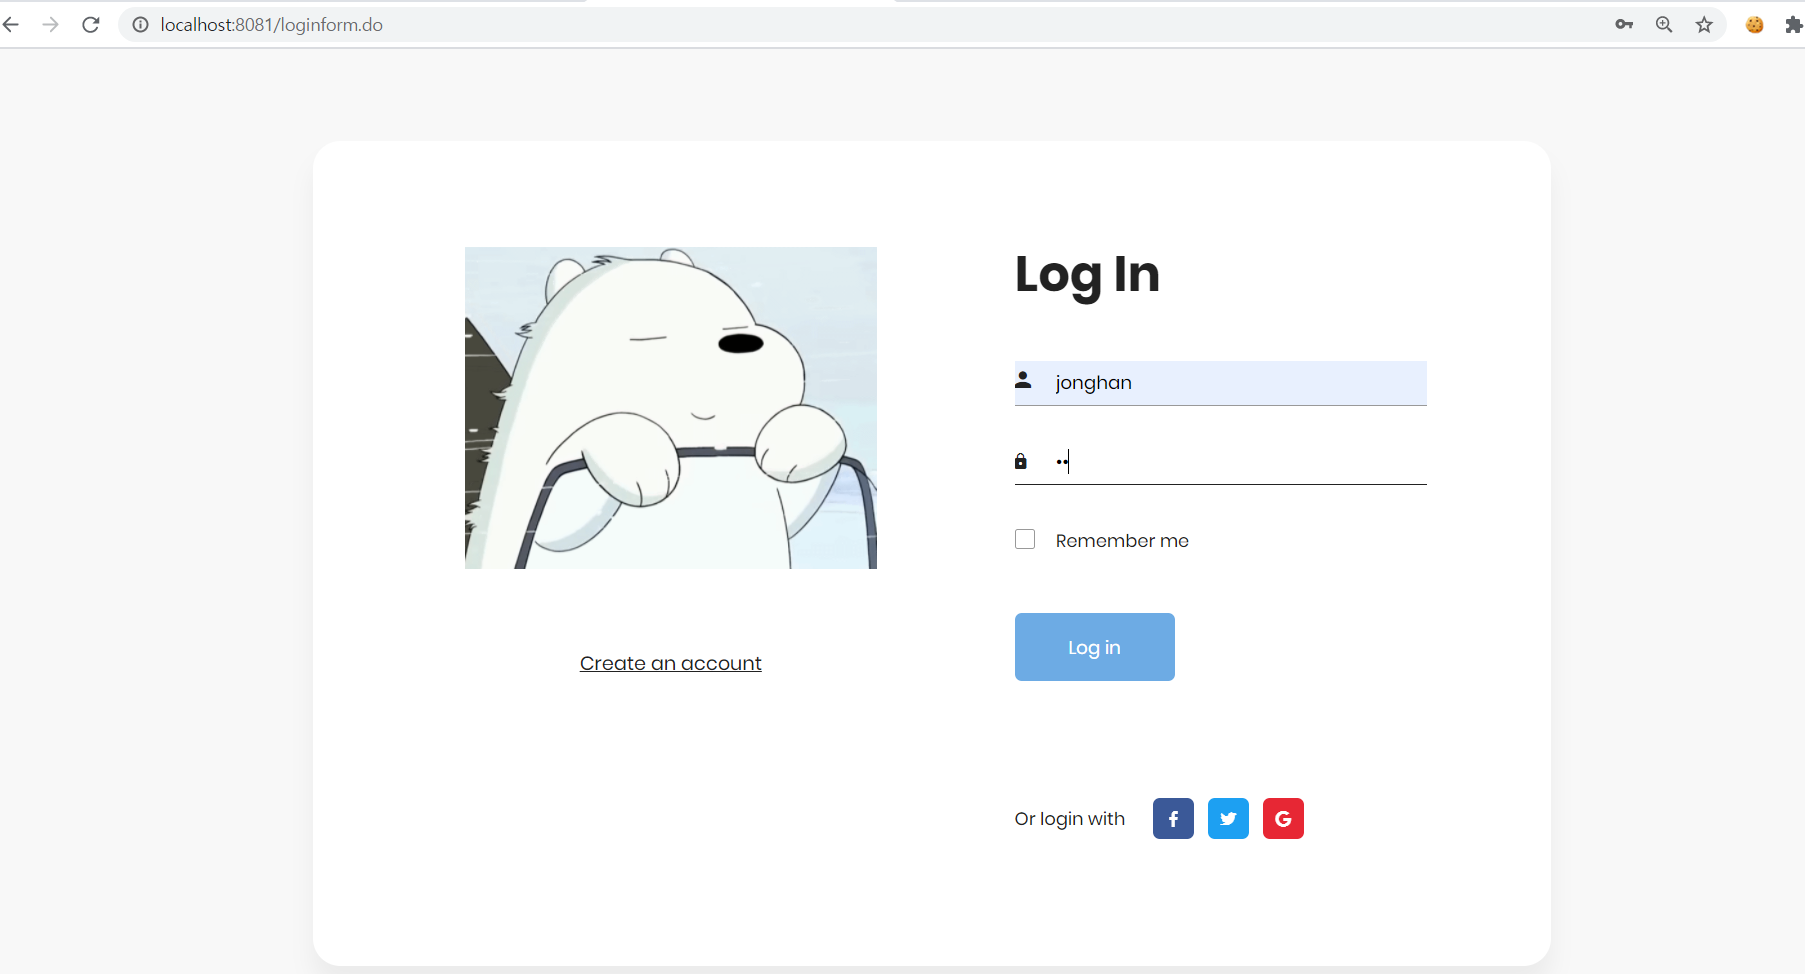The height and width of the screenshot is (974, 1805).
Task: Click the padlock icon beside the password field
Action: [1021, 461]
